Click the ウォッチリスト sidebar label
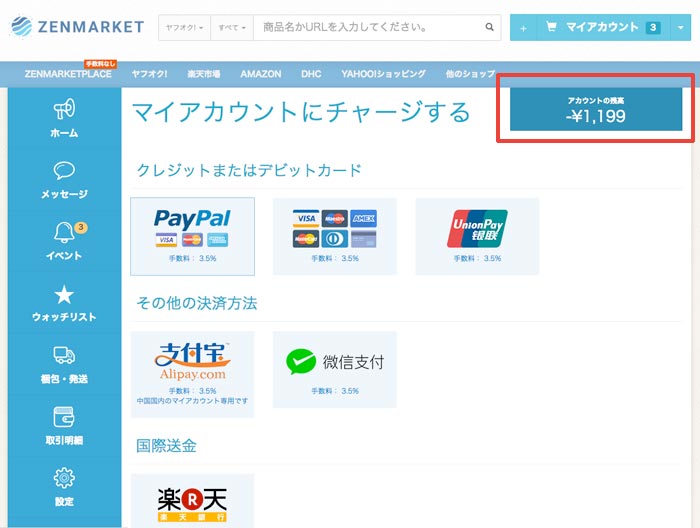 [x=64, y=317]
